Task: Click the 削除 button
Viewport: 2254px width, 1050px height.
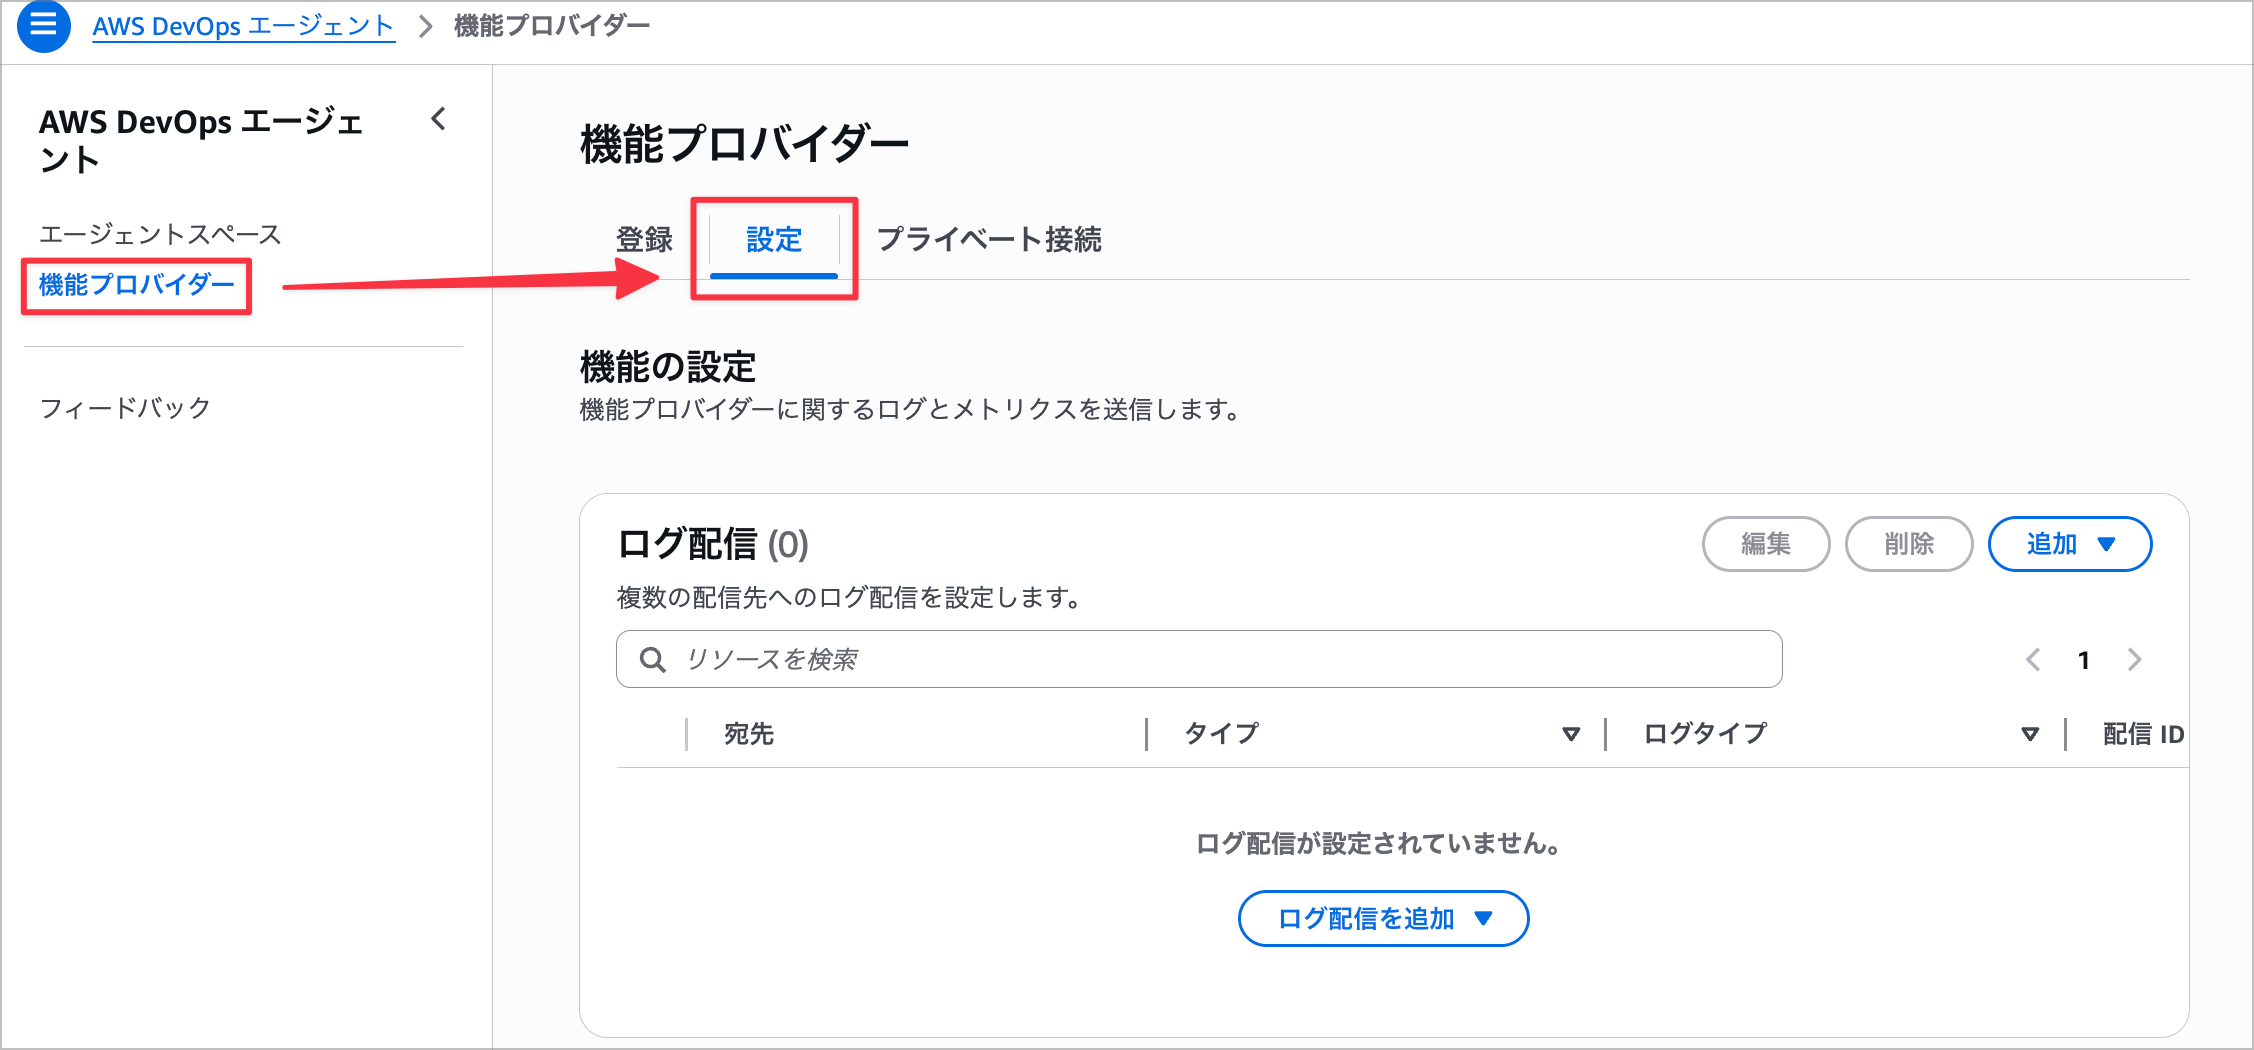Action: [x=1908, y=544]
